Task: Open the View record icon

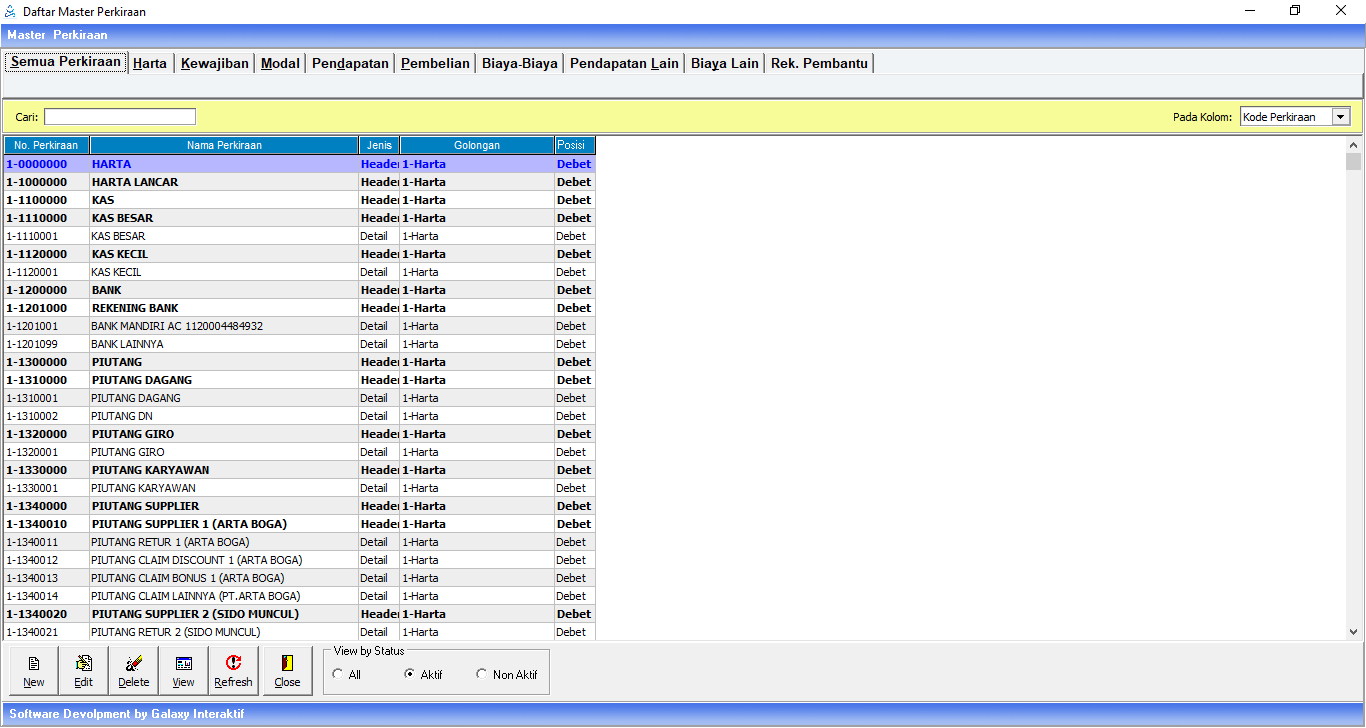Action: point(184,663)
